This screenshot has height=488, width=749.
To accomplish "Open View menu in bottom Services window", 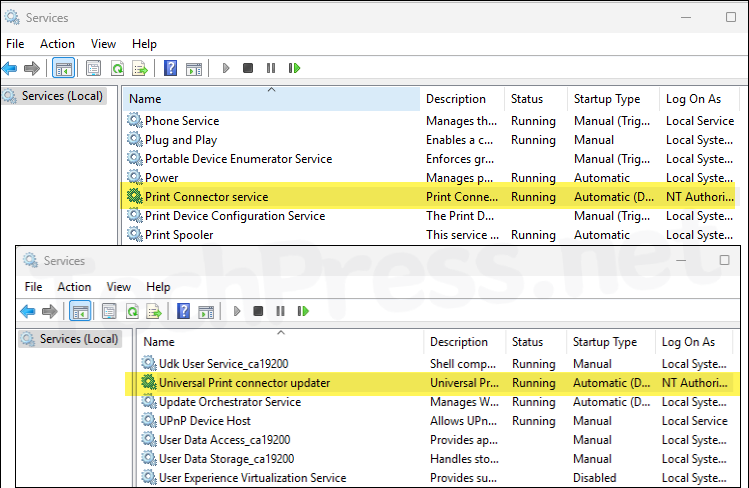I will coord(118,287).
